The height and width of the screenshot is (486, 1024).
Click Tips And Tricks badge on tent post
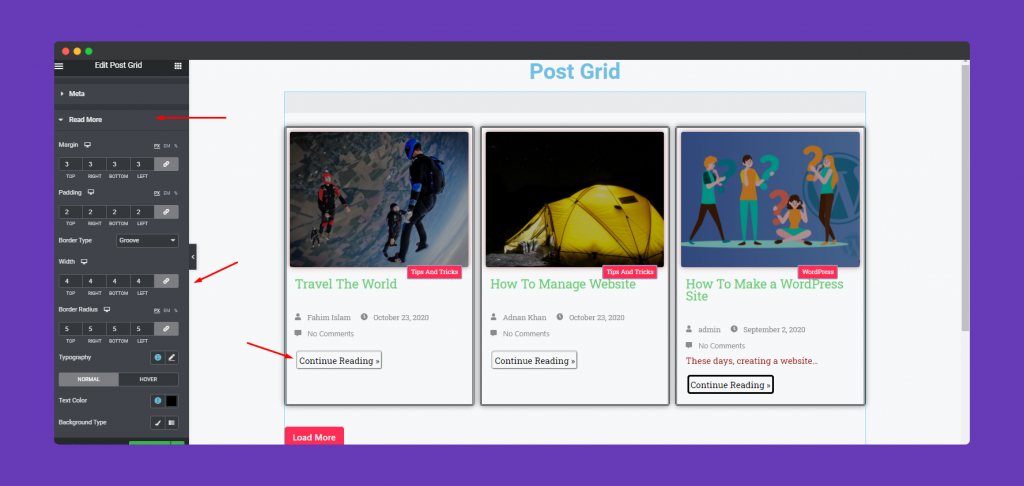[630, 272]
